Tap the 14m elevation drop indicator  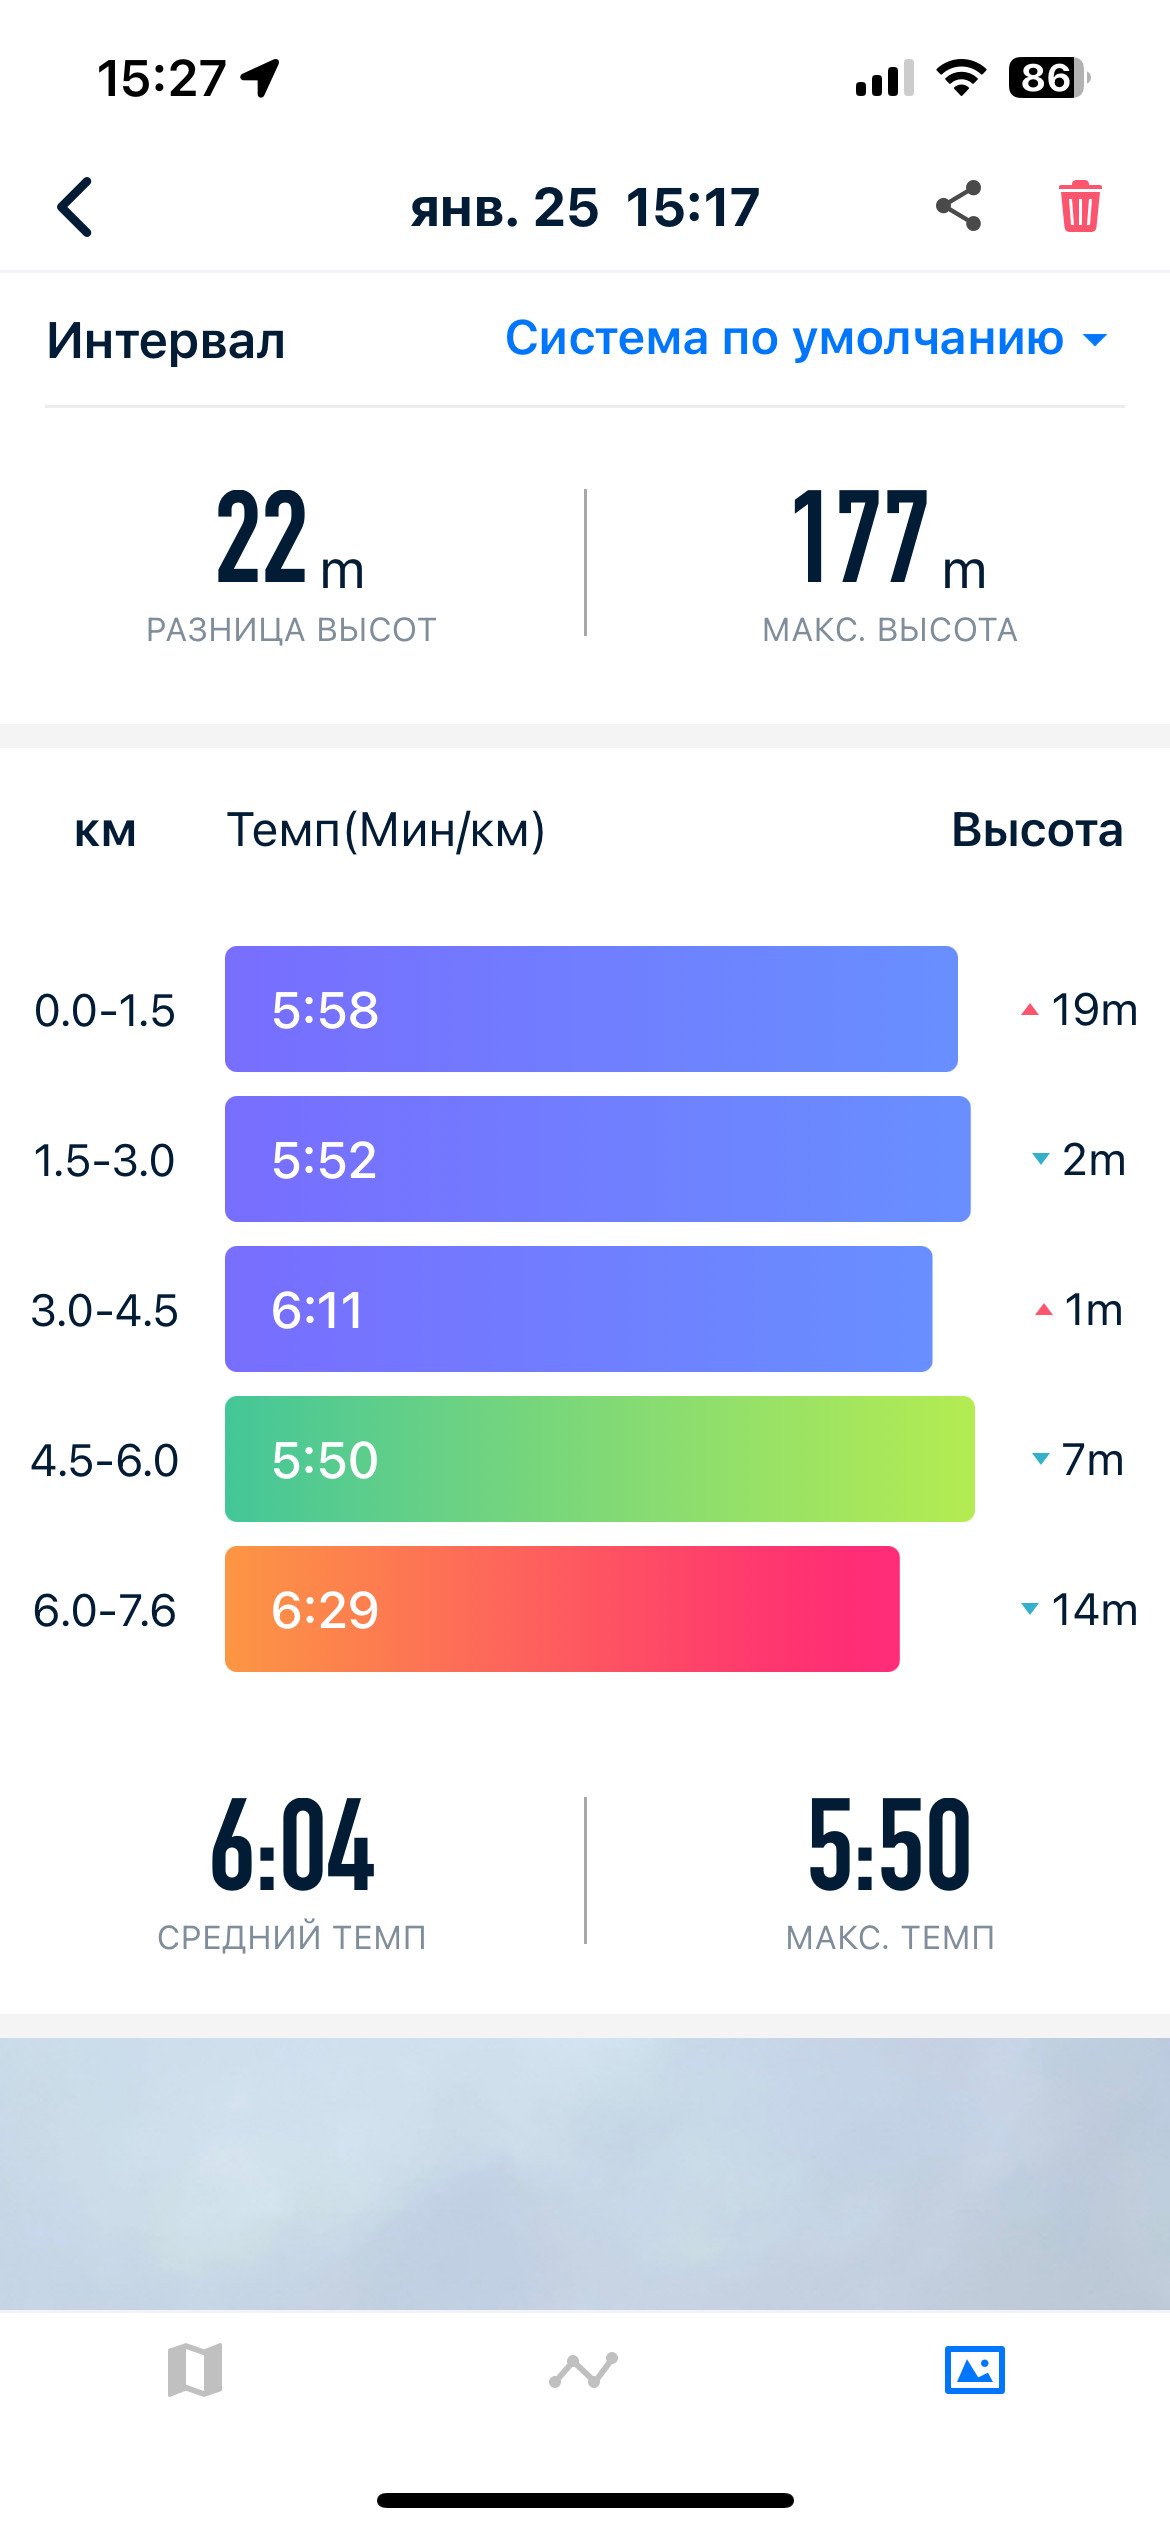pos(1079,1609)
